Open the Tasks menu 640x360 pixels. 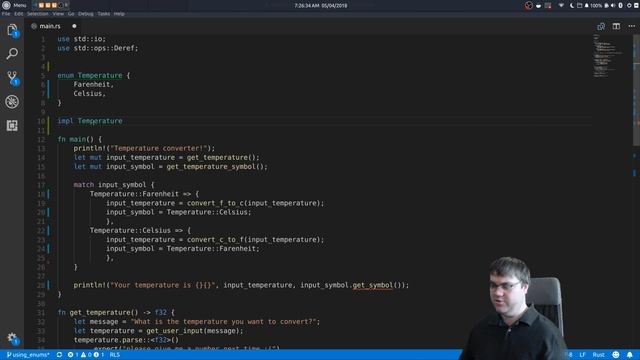point(104,14)
